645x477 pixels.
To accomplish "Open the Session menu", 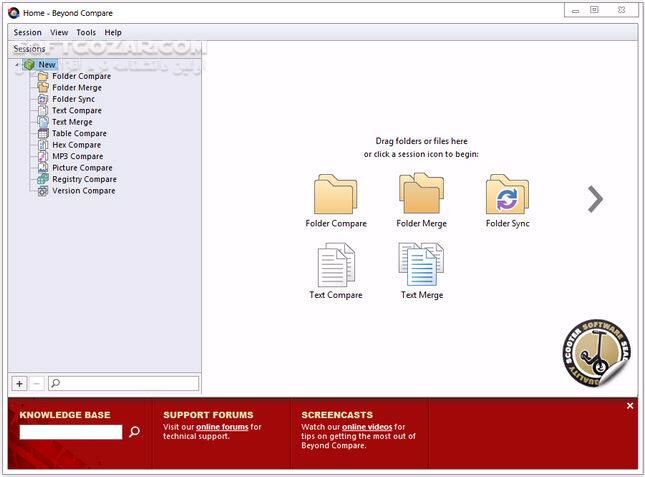I will point(27,32).
